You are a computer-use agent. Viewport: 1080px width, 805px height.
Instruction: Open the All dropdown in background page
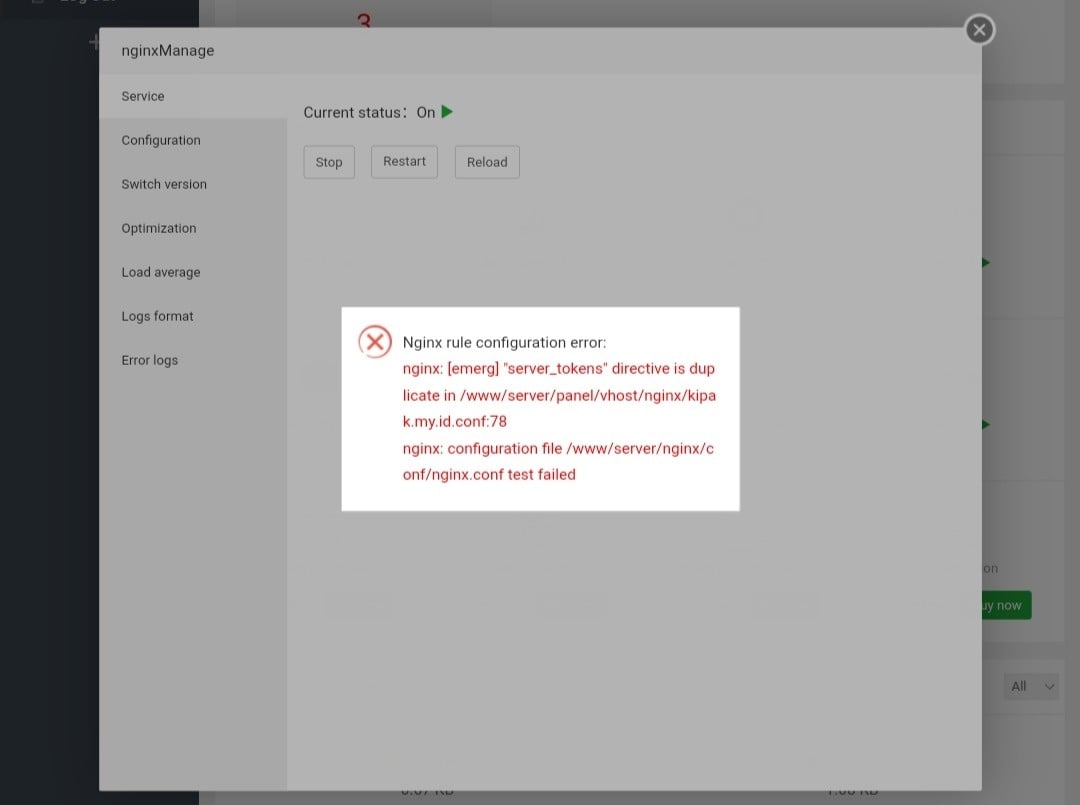pyautogui.click(x=1031, y=687)
